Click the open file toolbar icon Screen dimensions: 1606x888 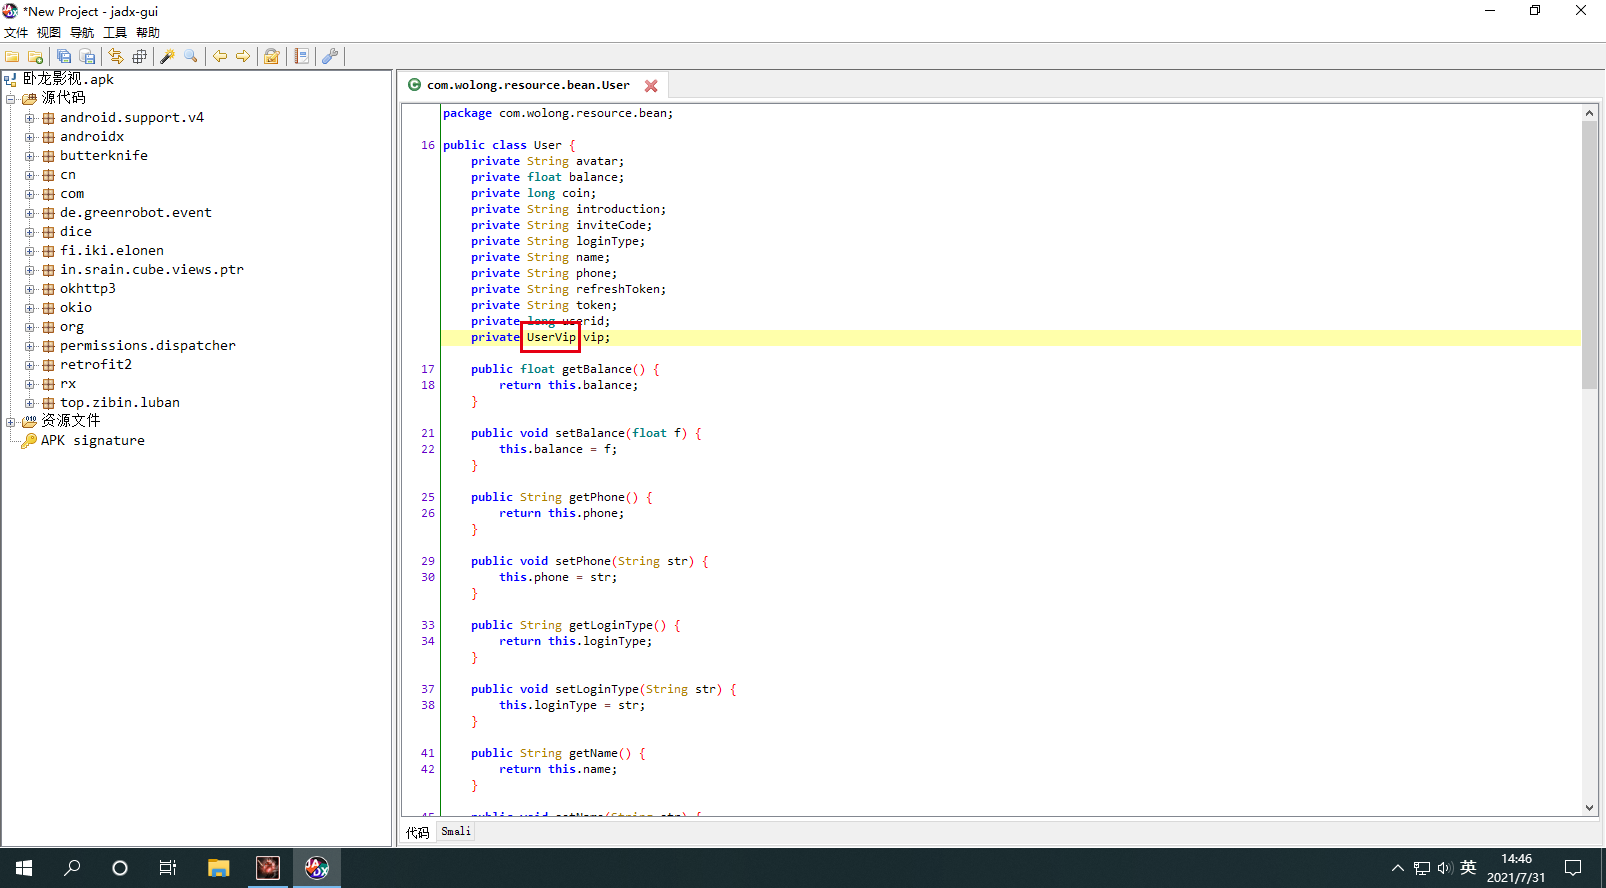tap(12, 57)
